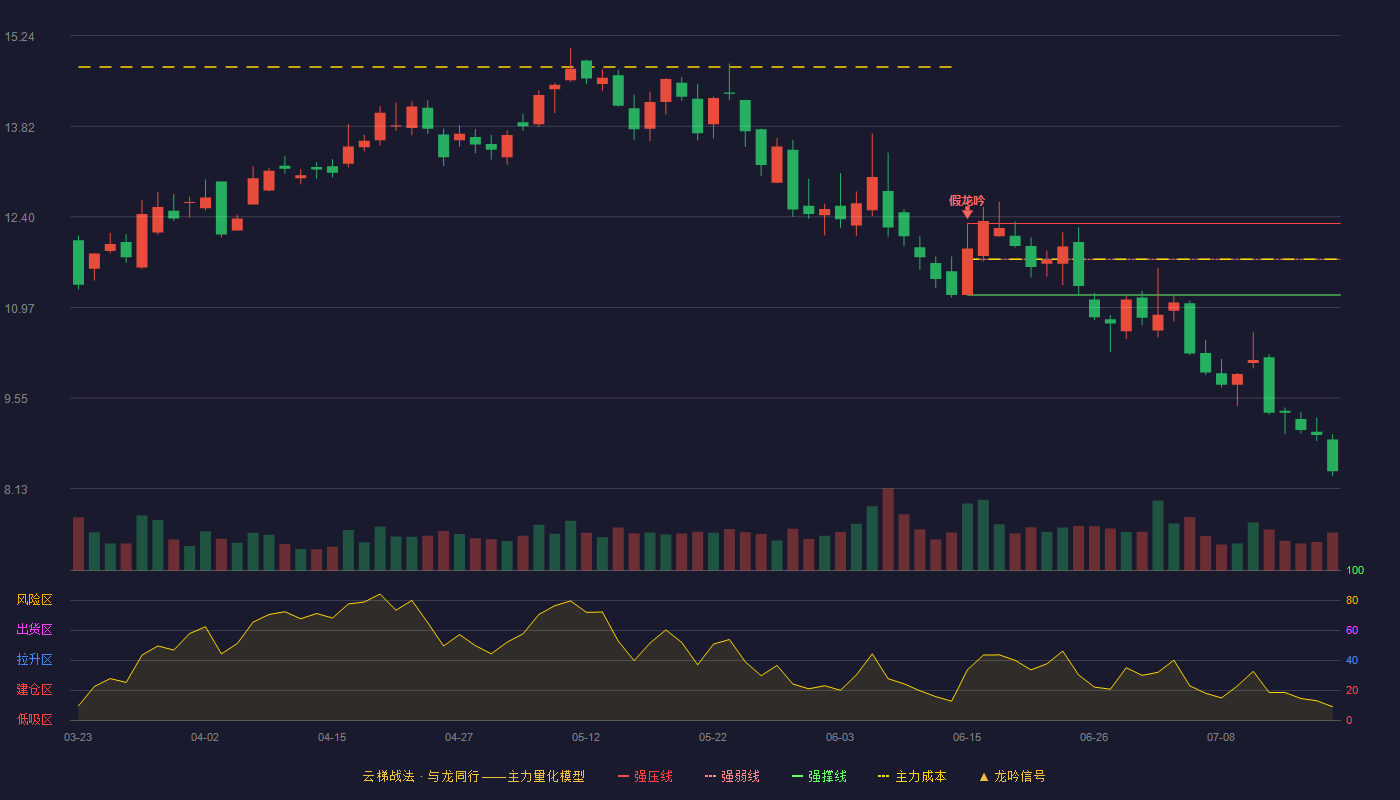Viewport: 1400px width, 800px height.
Task: Select the 低吸区 zone label
Action: pyautogui.click(x=34, y=719)
